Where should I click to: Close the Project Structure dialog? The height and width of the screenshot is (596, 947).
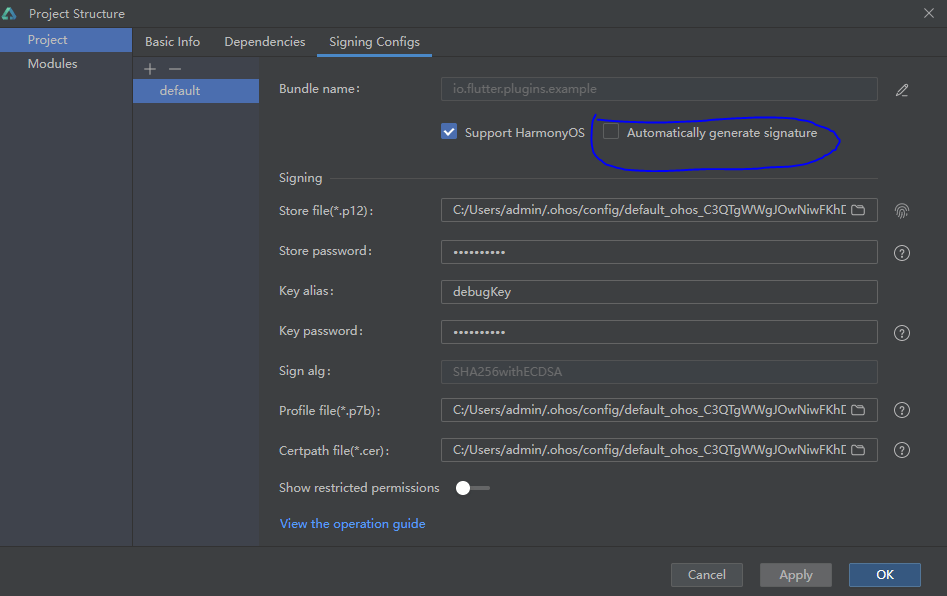click(x=929, y=13)
